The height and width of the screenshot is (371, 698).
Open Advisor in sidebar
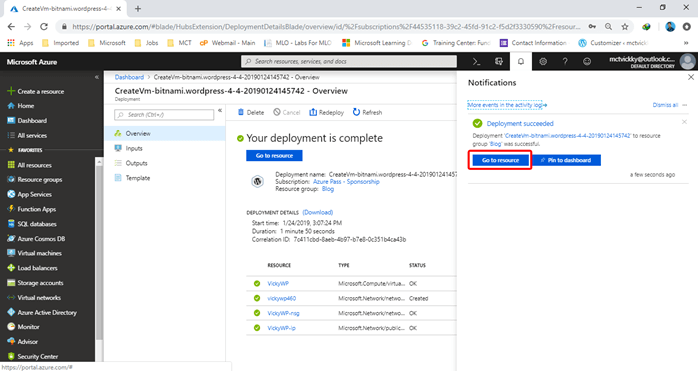(23, 342)
